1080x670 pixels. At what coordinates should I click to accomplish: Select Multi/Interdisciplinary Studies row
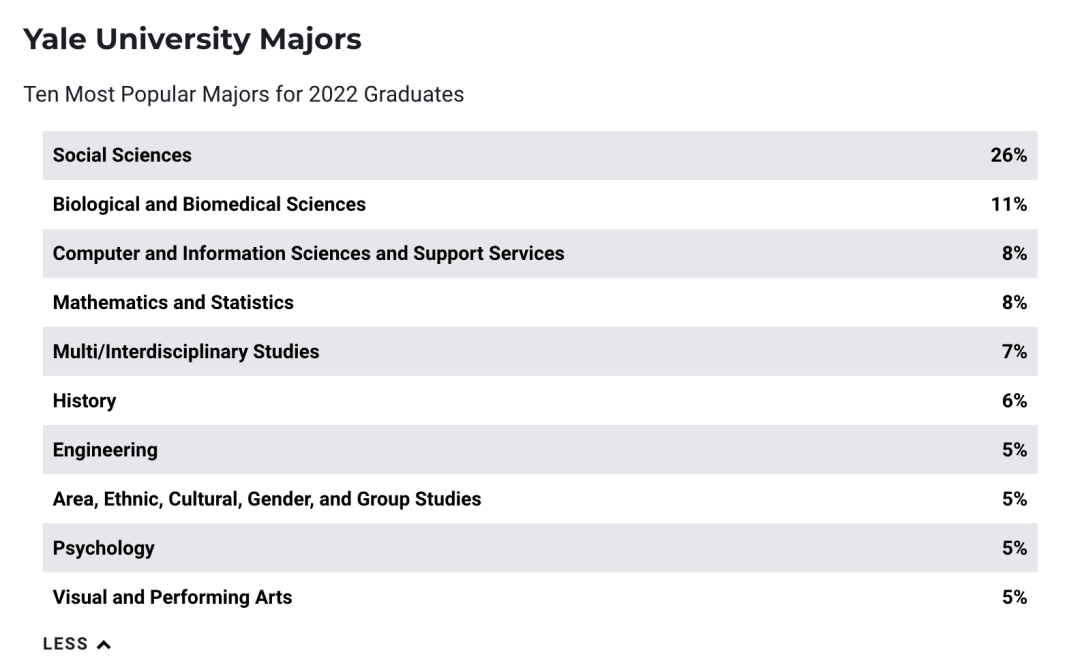pyautogui.click(x=540, y=351)
